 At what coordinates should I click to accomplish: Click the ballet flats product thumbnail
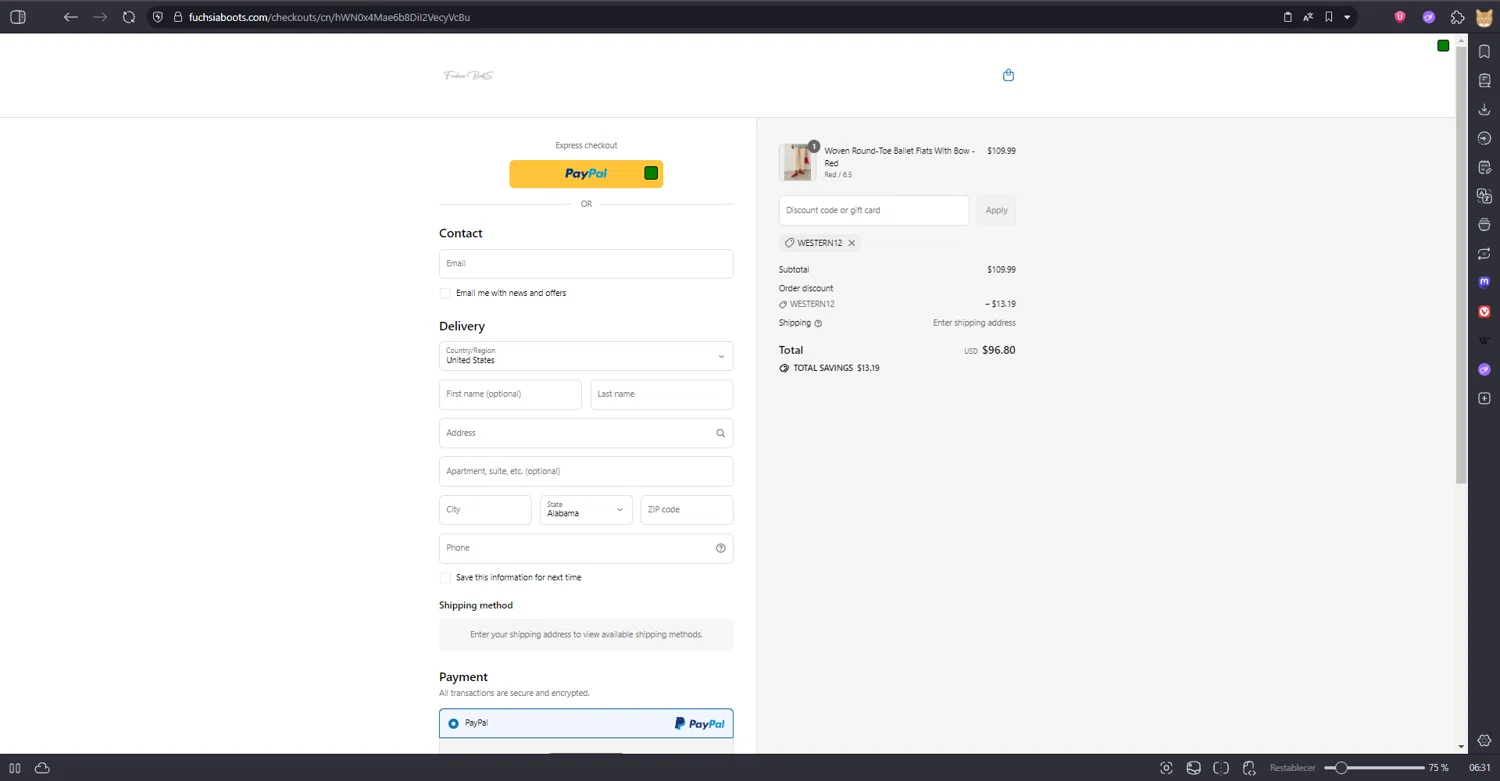(x=797, y=162)
